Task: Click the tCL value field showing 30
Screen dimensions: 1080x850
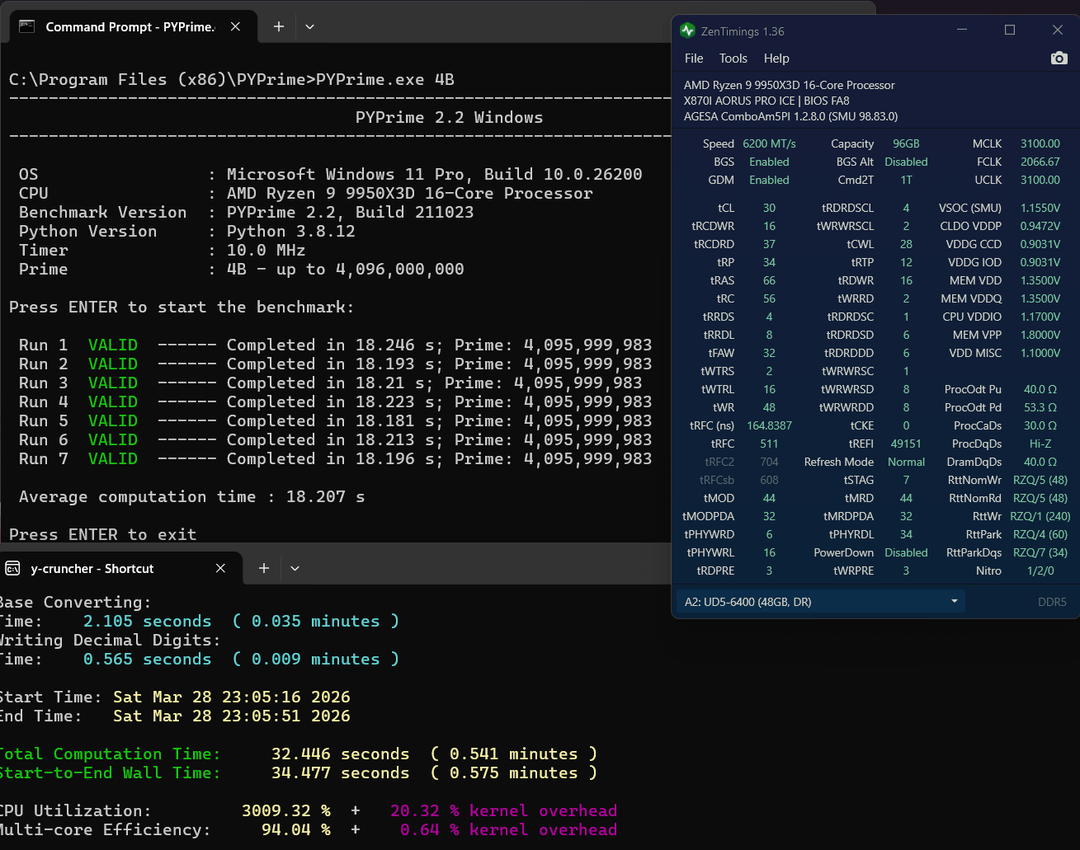Action: (769, 208)
